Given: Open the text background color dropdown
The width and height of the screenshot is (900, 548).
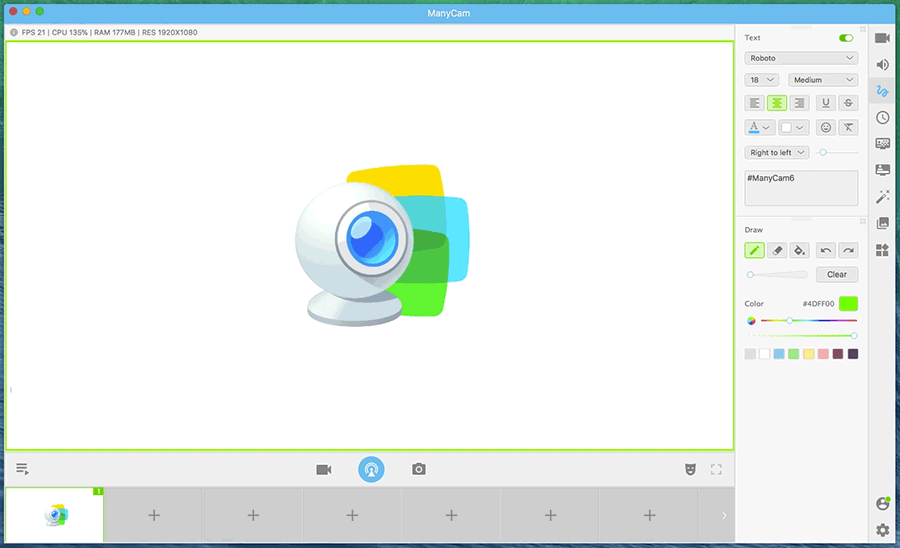Looking at the screenshot, I should coord(794,127).
